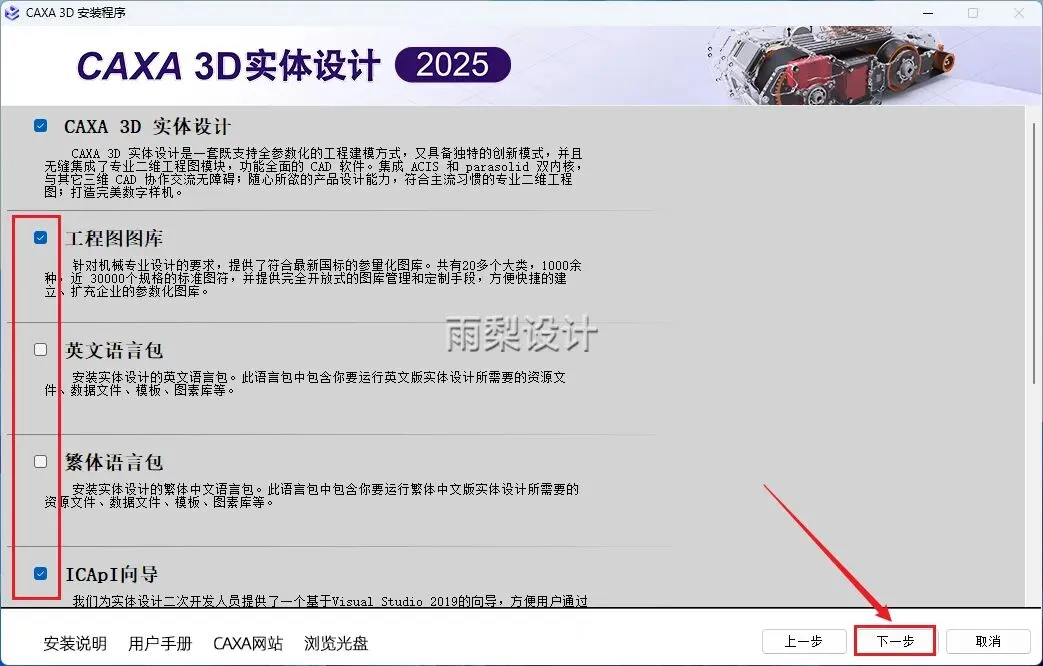
Task: Select the CAXA 3D 实体设计 heading text
Action: pos(147,126)
